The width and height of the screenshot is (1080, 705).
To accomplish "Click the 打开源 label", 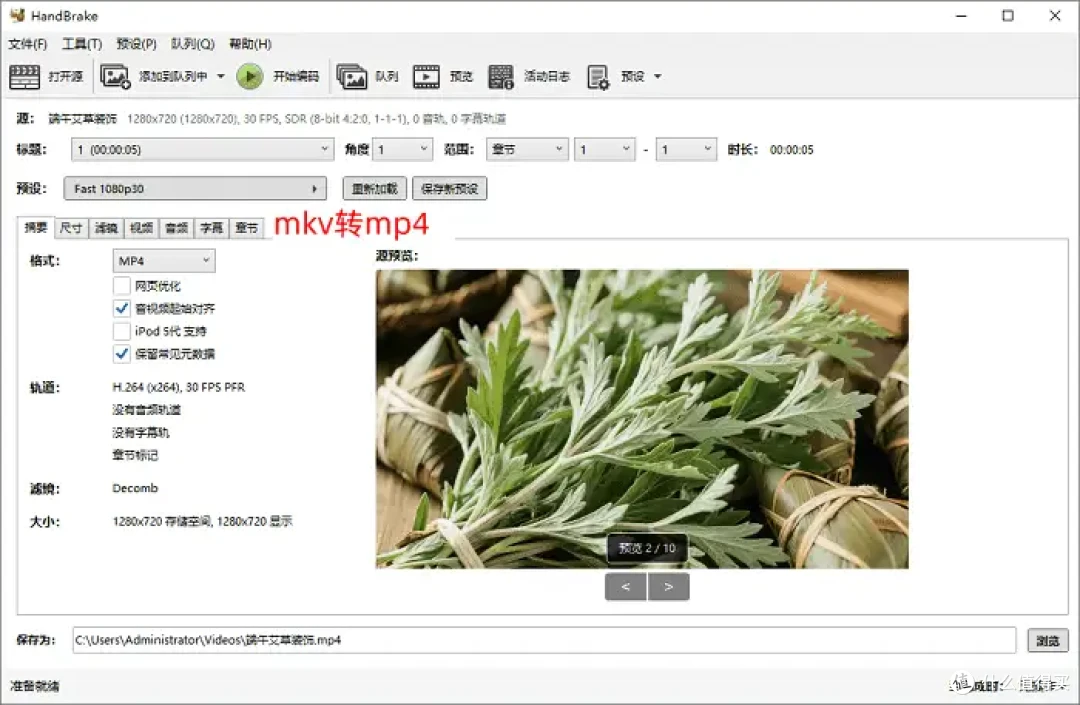I will (65, 76).
